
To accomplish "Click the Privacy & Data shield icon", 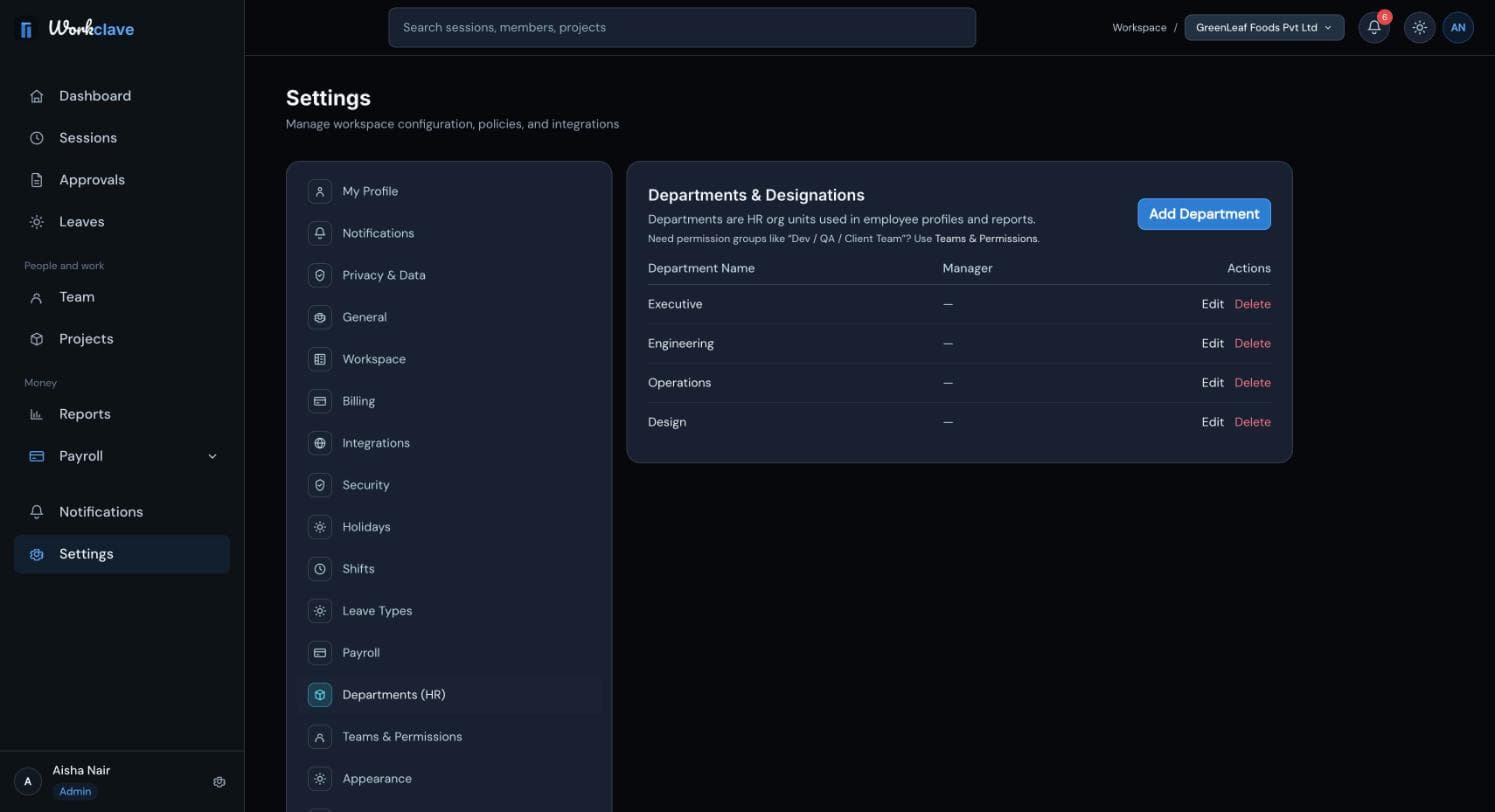I will click(320, 275).
